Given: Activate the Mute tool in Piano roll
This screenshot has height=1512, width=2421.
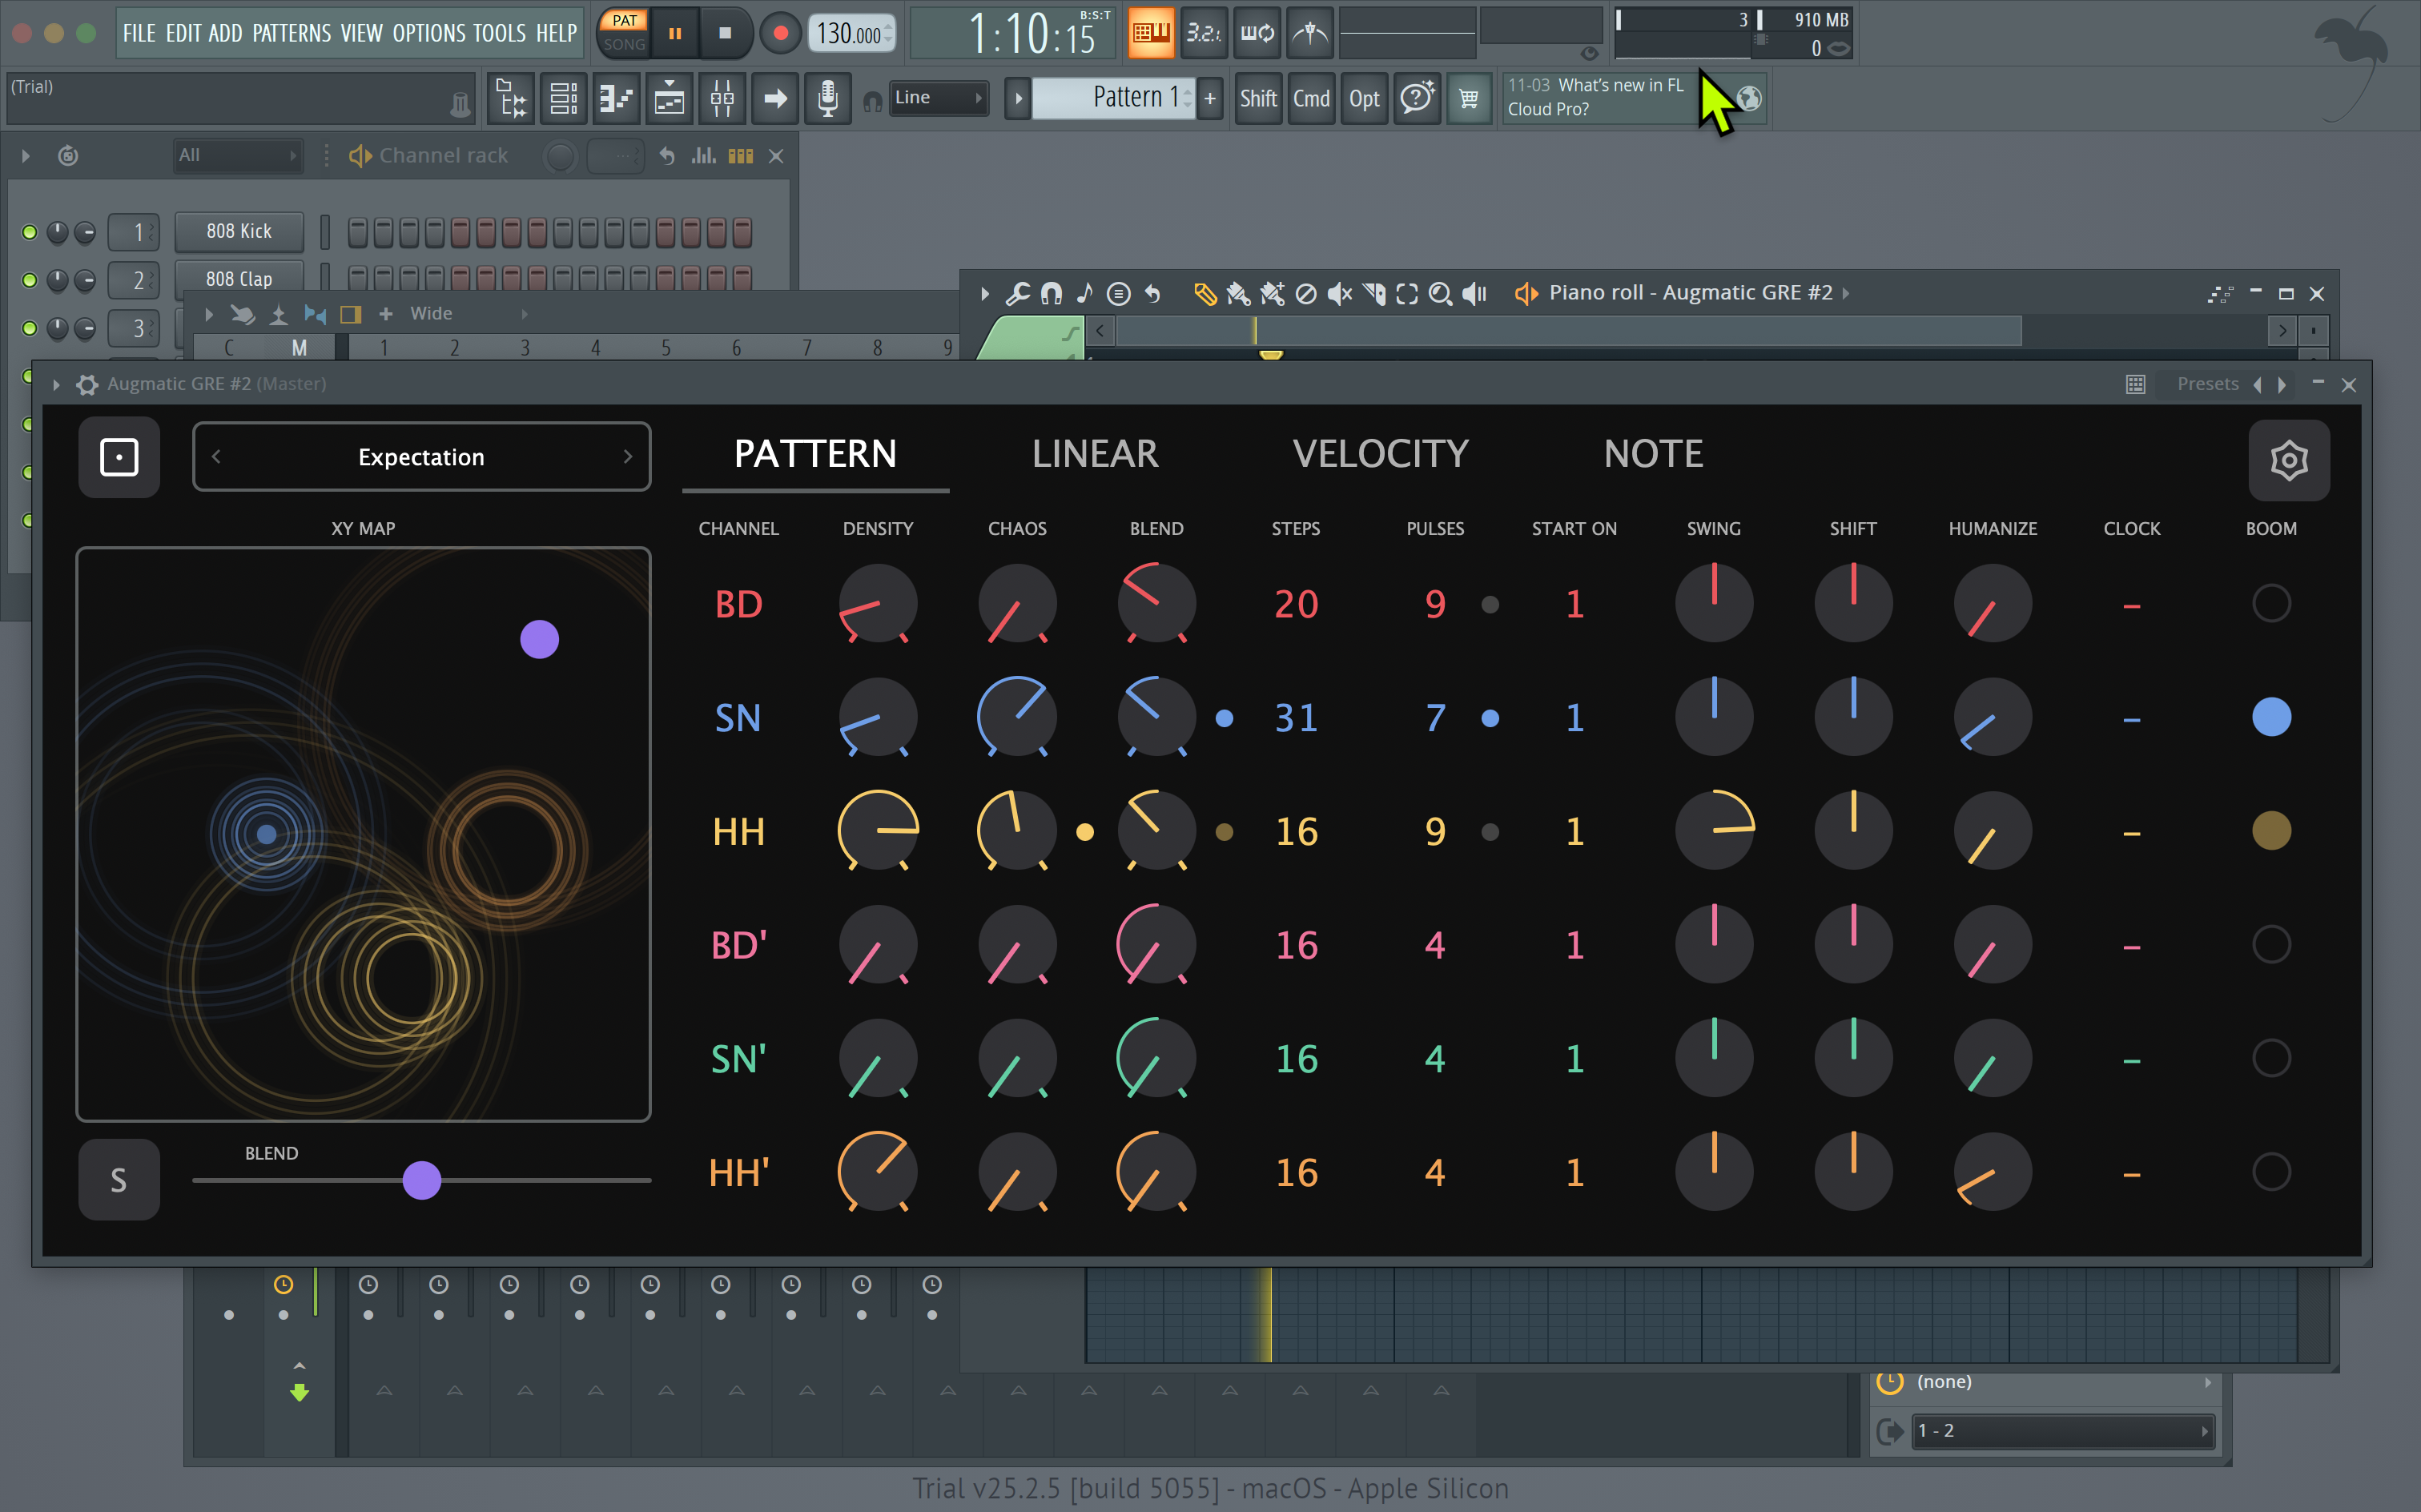Looking at the screenshot, I should [x=1340, y=293].
